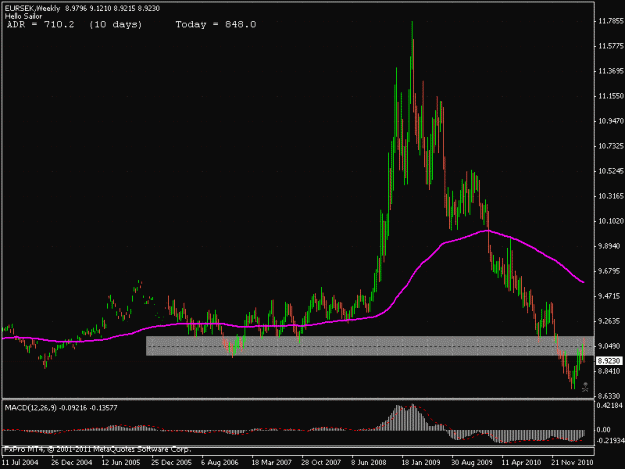
Task: Click the '11 Jul 2004' date label
Action: 20,463
